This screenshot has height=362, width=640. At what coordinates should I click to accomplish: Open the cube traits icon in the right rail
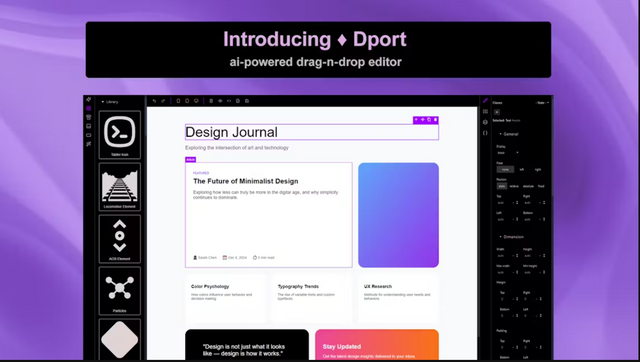[x=485, y=122]
